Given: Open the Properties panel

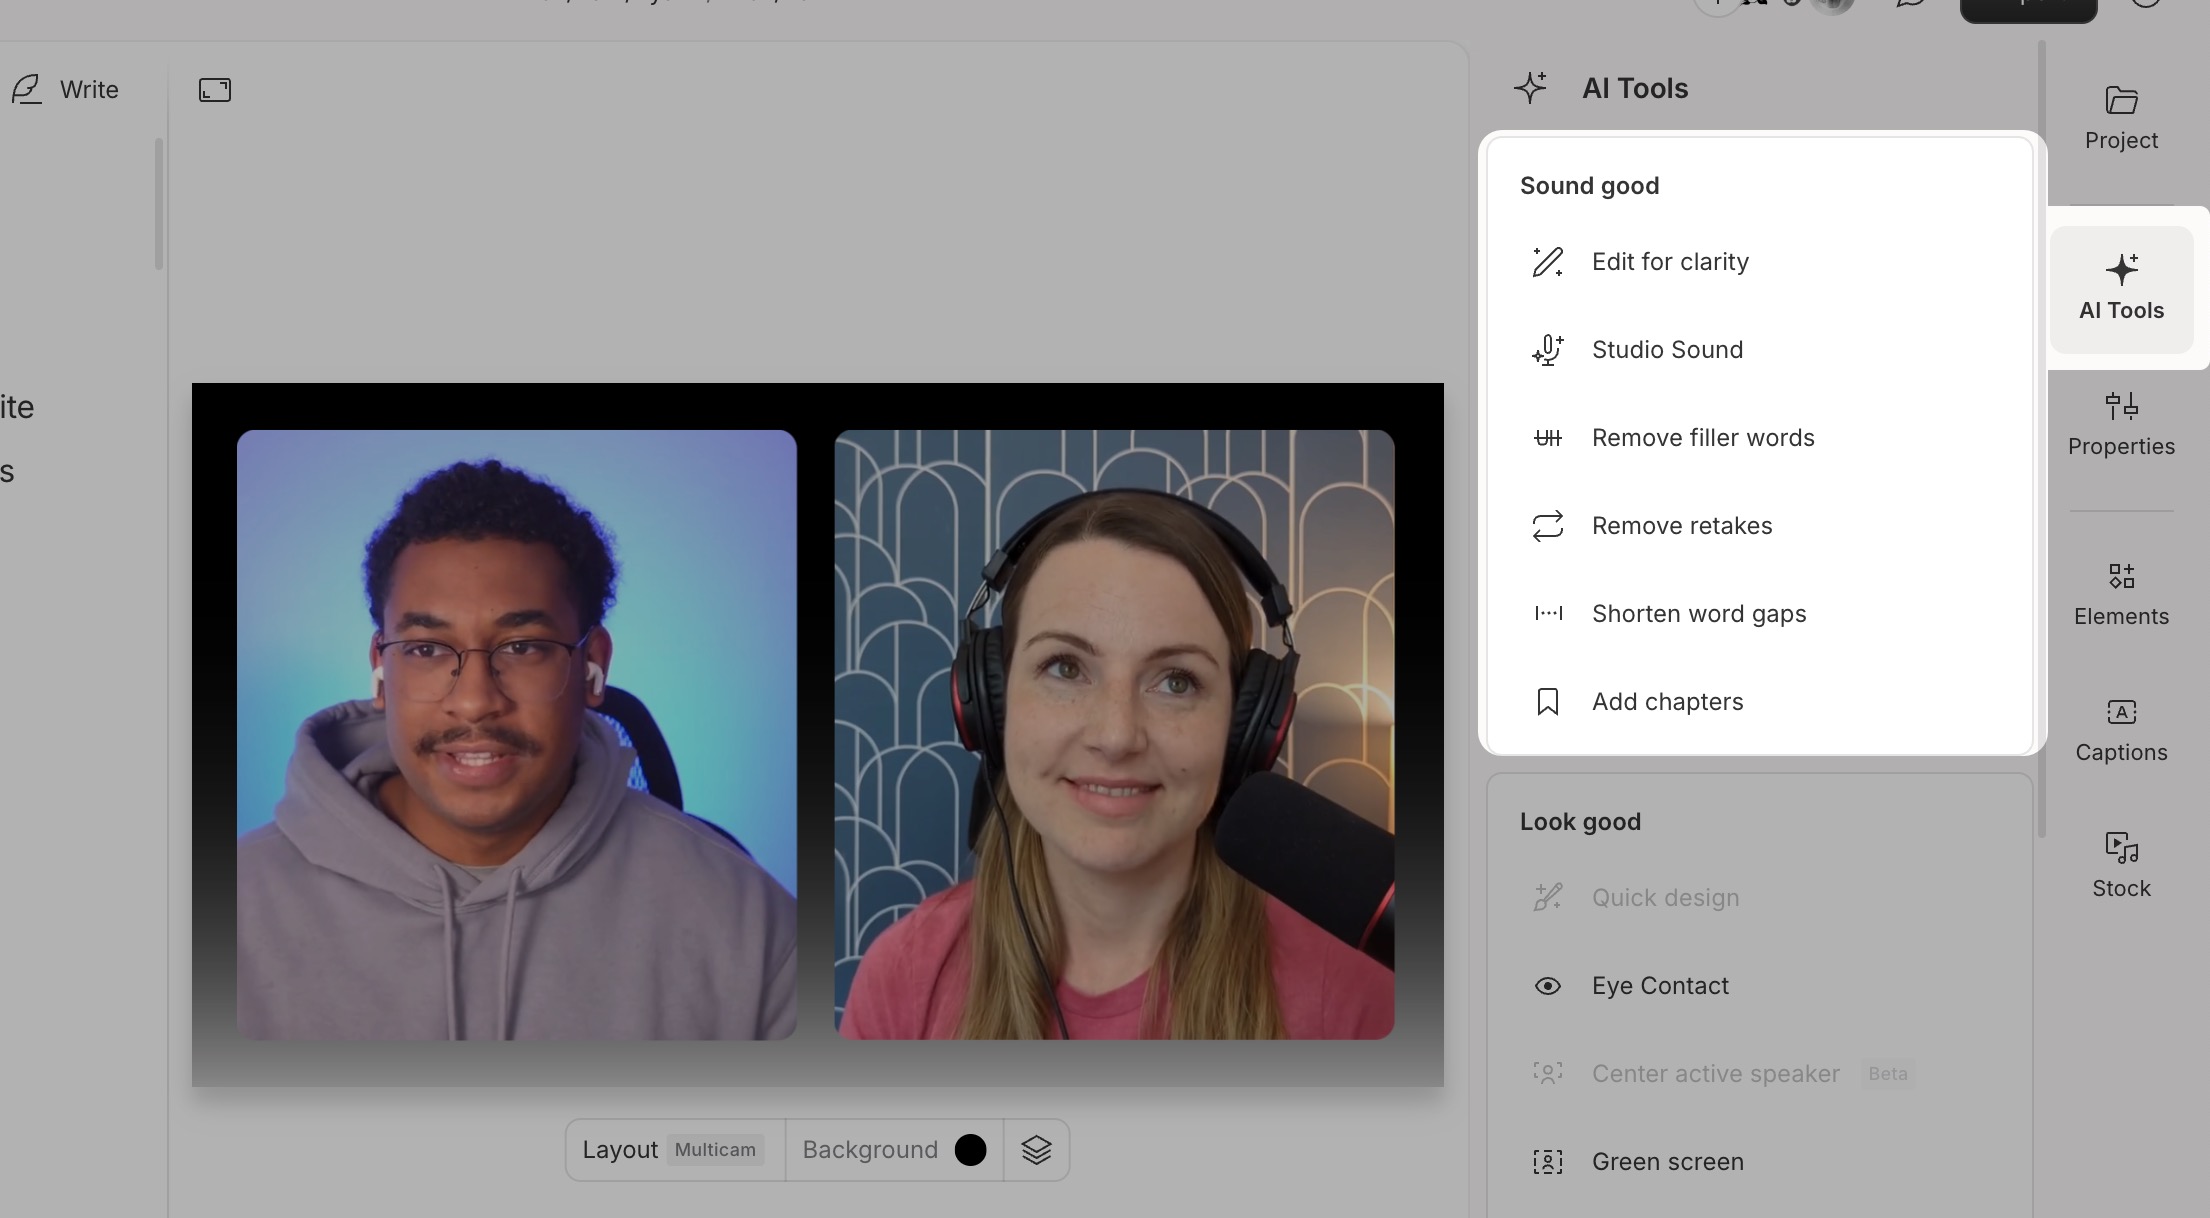Looking at the screenshot, I should point(2120,423).
